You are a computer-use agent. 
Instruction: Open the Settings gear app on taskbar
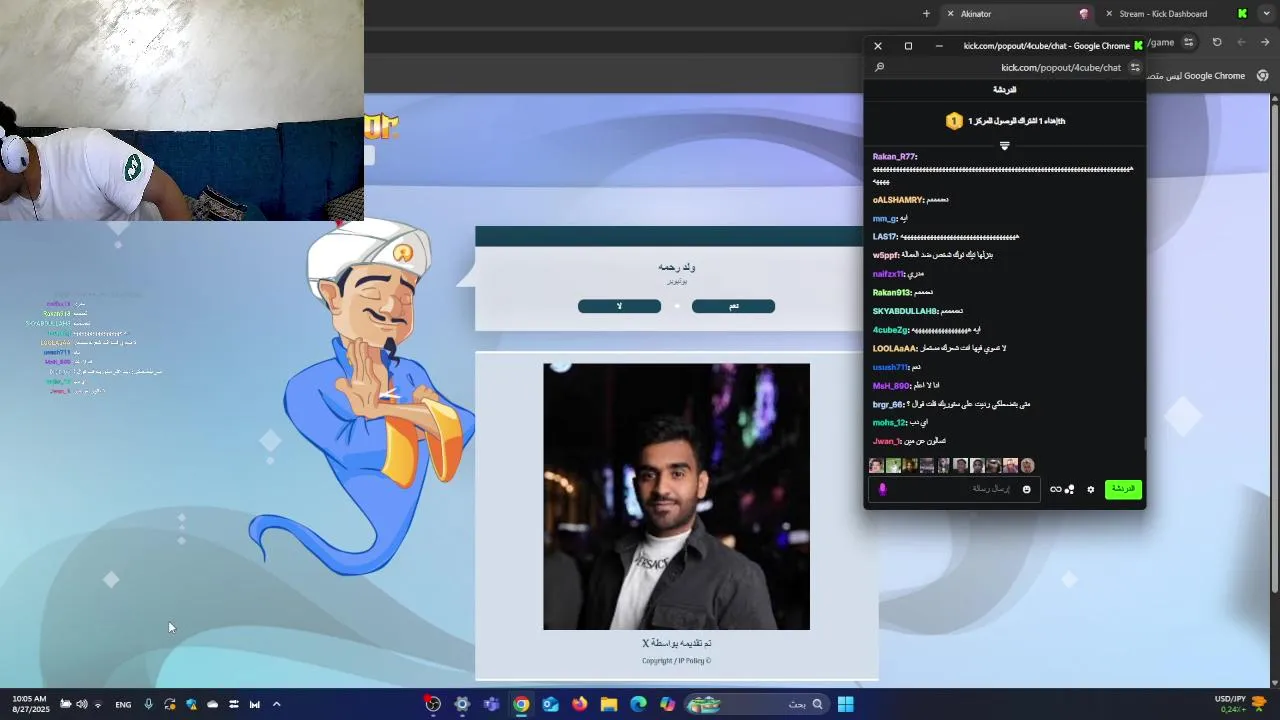(x=462, y=704)
